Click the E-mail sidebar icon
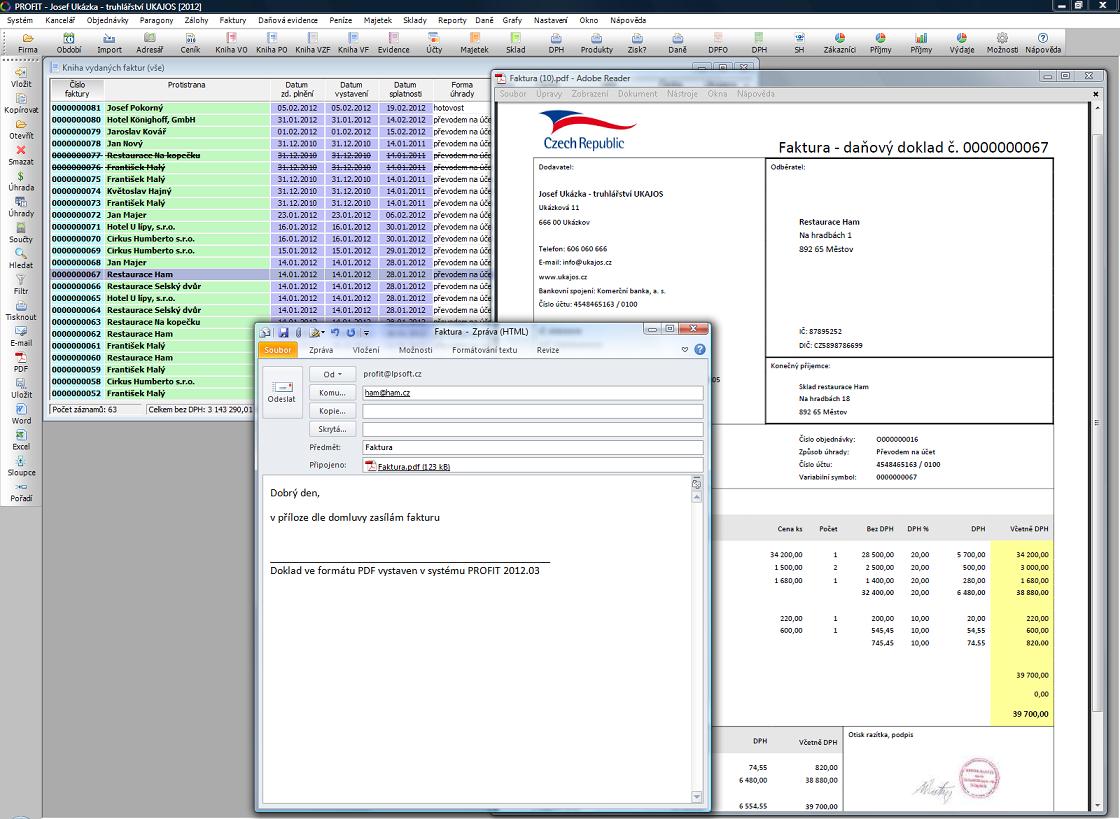Image resolution: width=1120 pixels, height=819 pixels. pyautogui.click(x=21, y=336)
